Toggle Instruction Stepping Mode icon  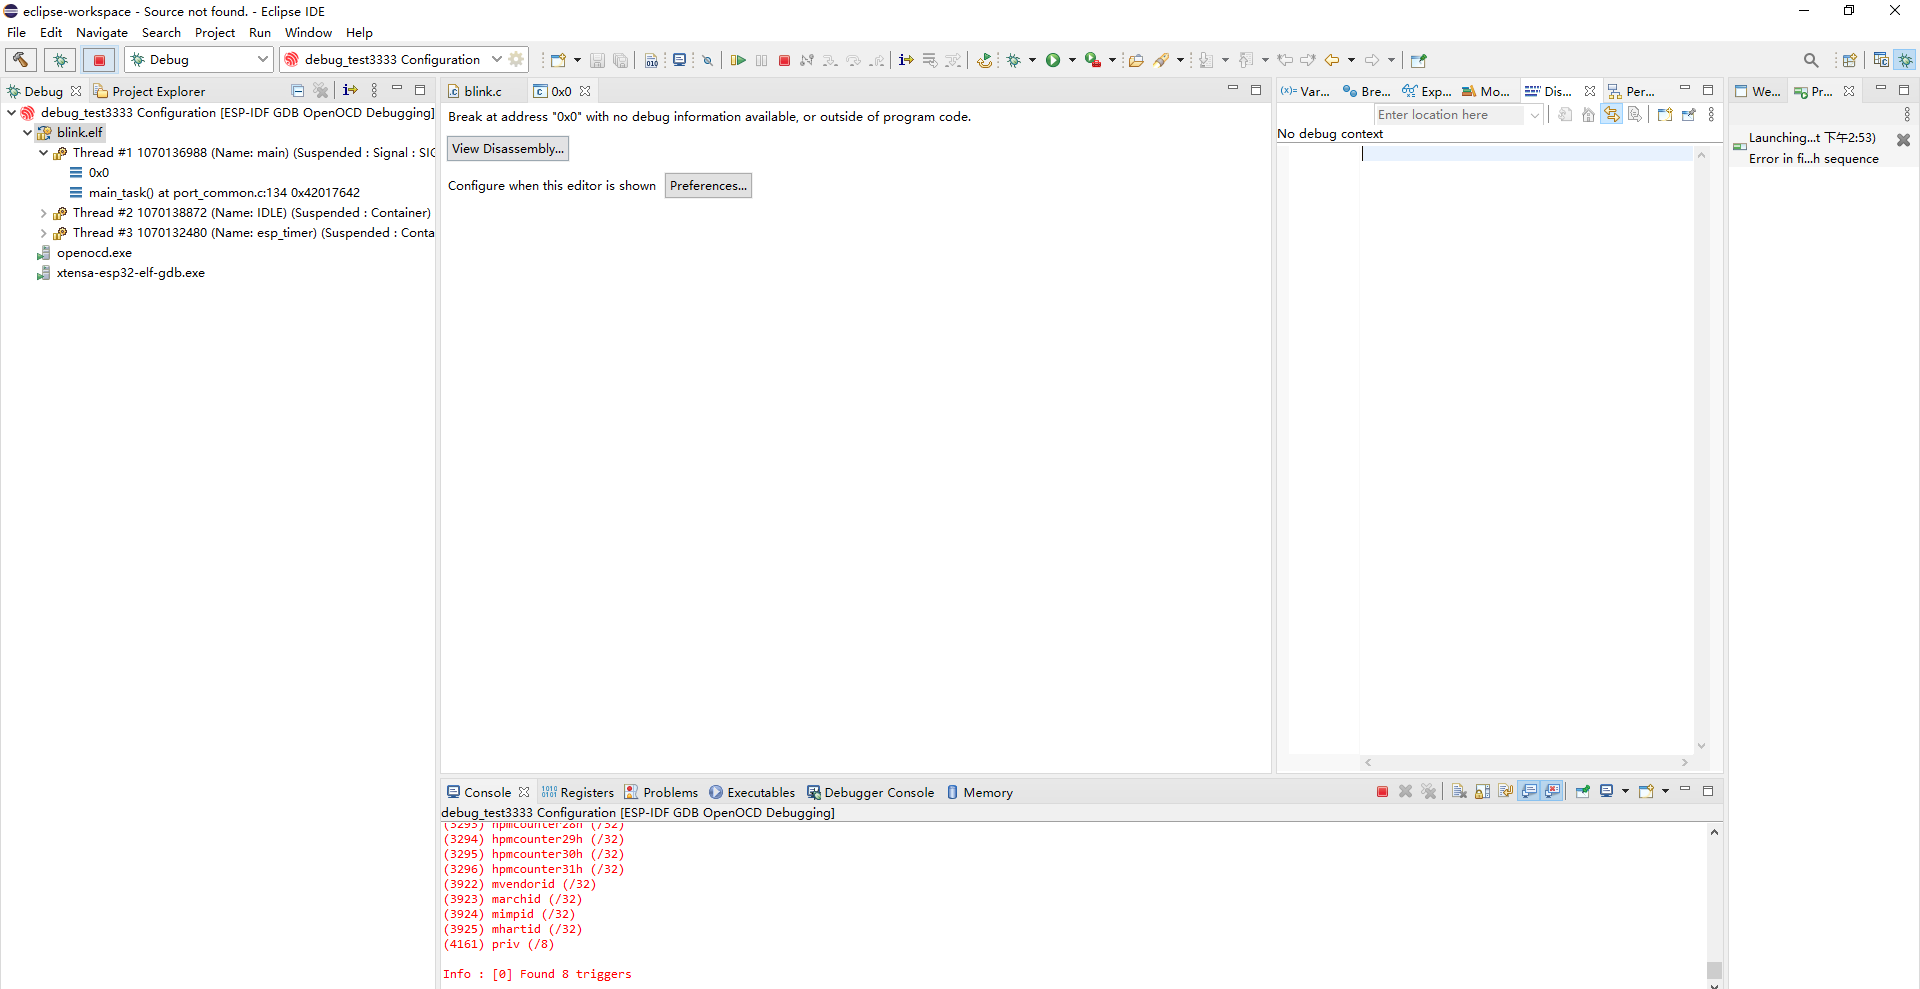906,60
